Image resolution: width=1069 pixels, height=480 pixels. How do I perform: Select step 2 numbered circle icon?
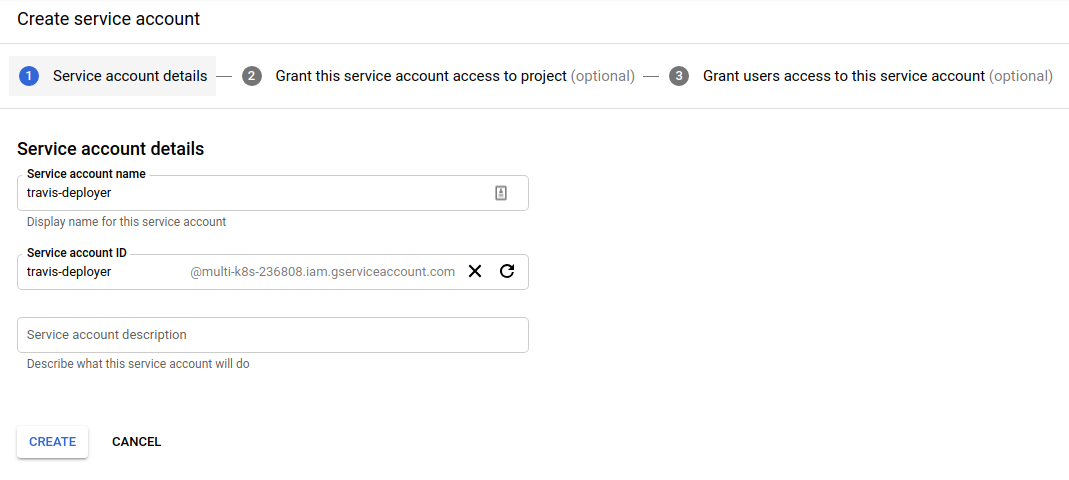click(252, 76)
